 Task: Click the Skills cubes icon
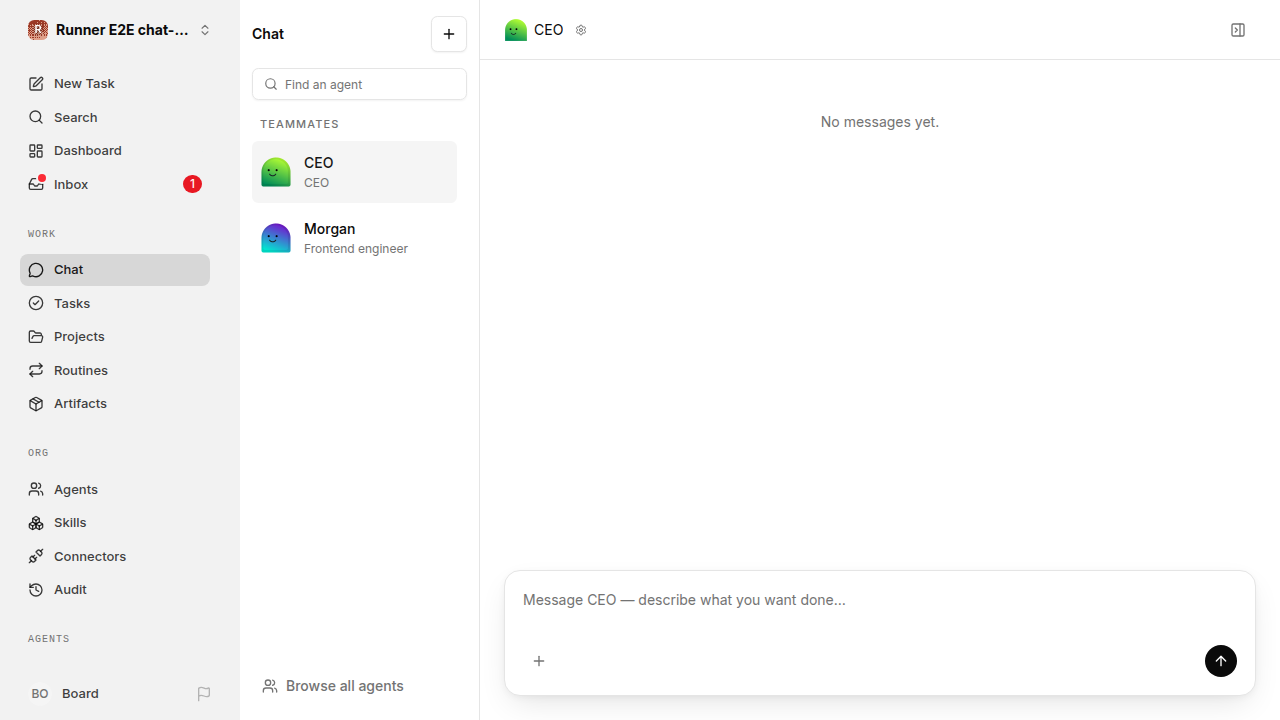click(x=36, y=523)
